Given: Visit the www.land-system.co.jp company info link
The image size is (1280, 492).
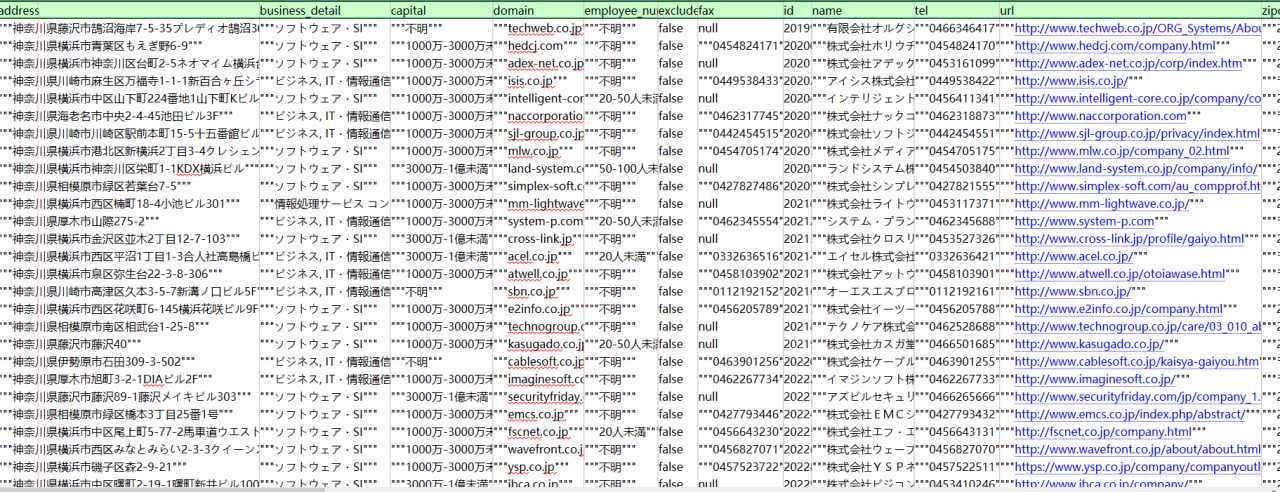Looking at the screenshot, I should (x=1135, y=169).
